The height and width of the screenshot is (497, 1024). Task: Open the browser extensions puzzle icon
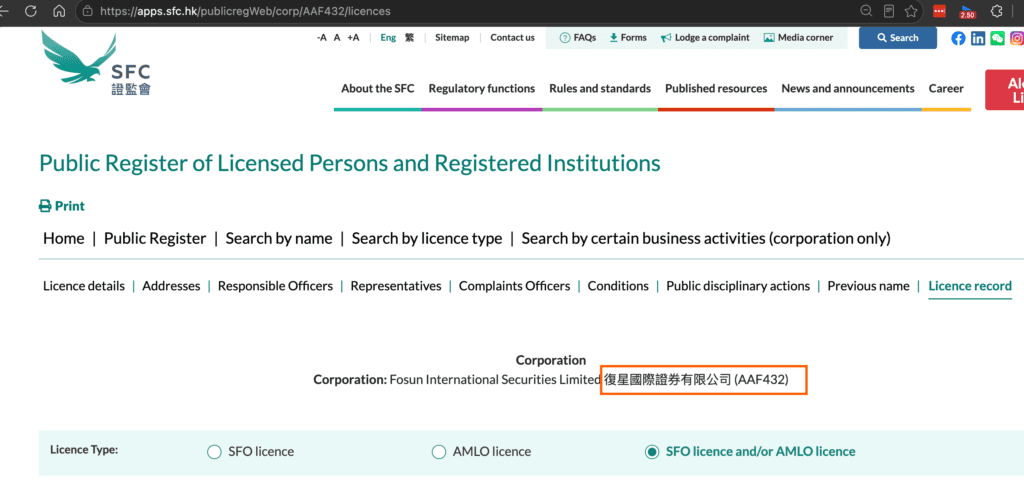(x=997, y=11)
